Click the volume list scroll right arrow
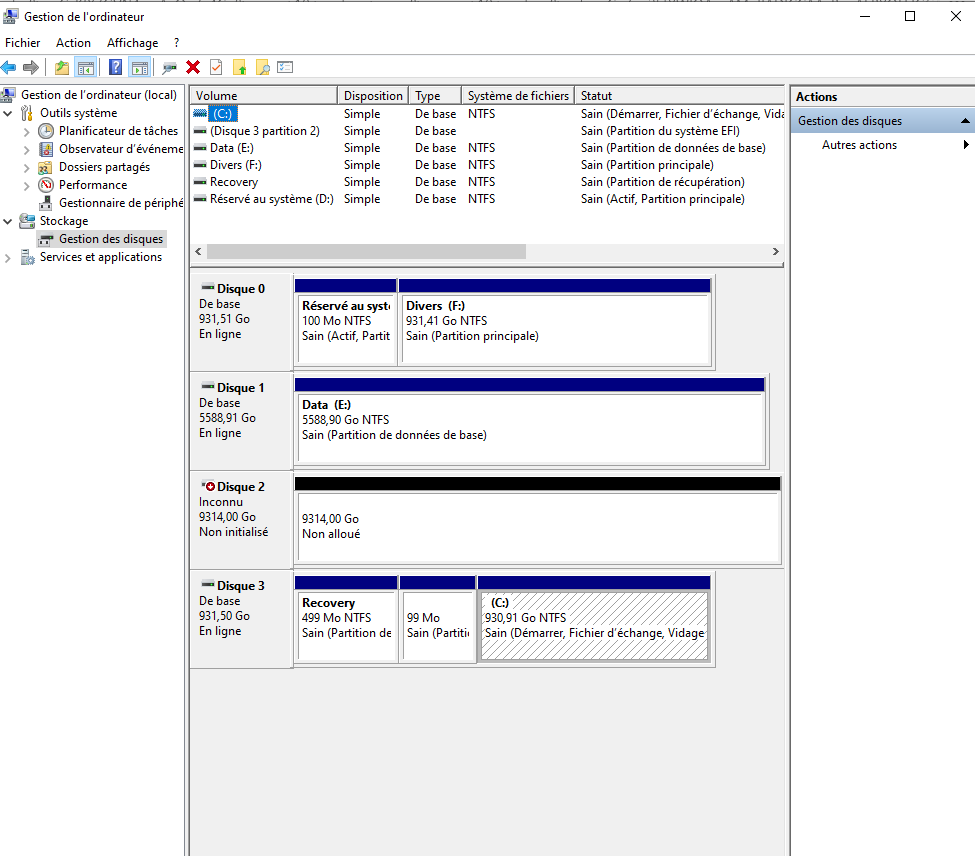This screenshot has width=975, height=856. [775, 251]
